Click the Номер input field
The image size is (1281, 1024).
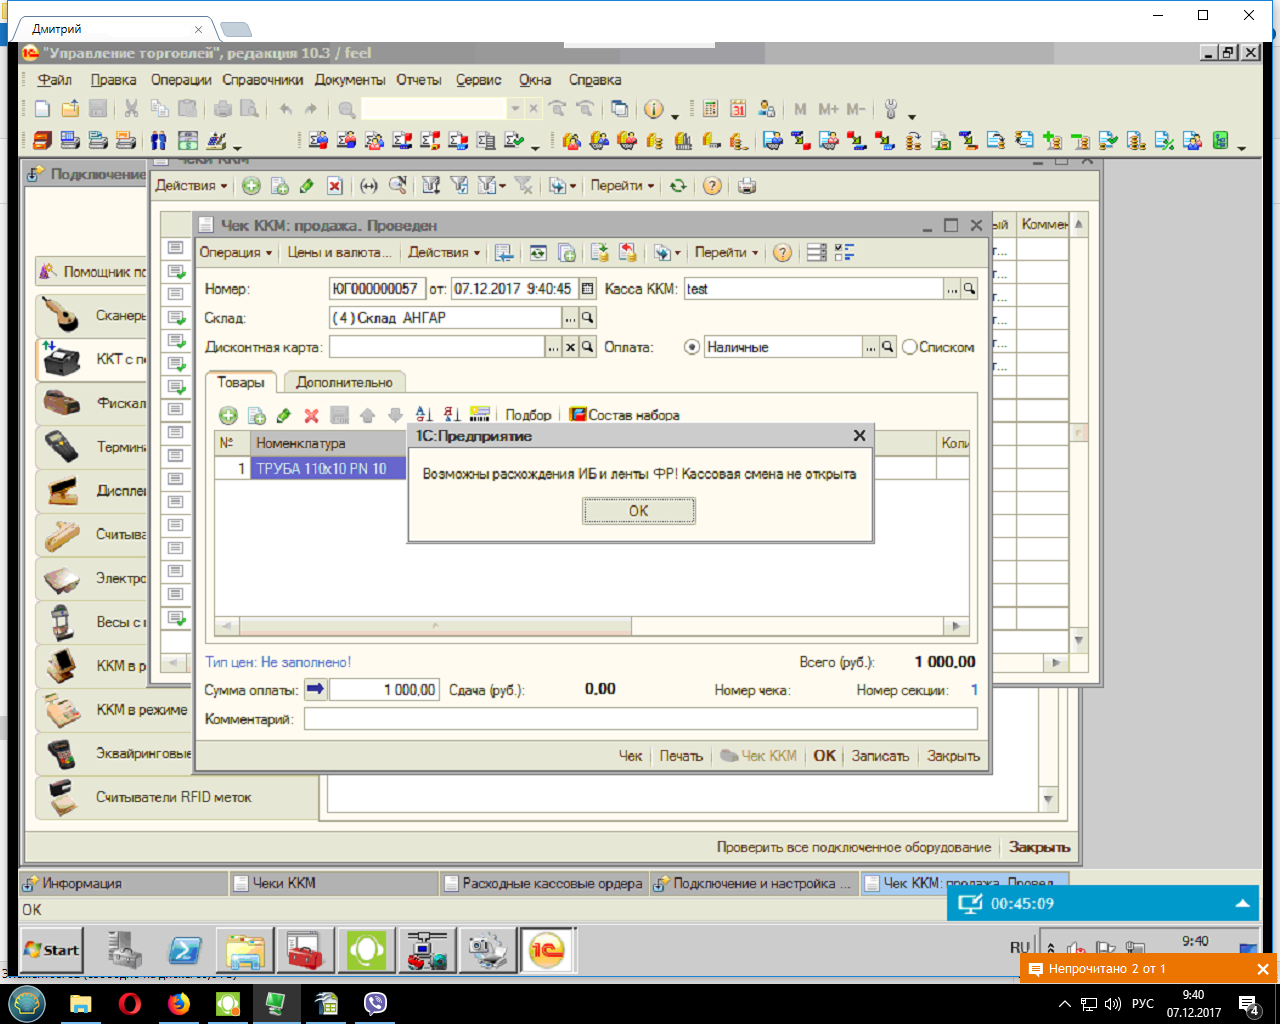tap(378, 289)
